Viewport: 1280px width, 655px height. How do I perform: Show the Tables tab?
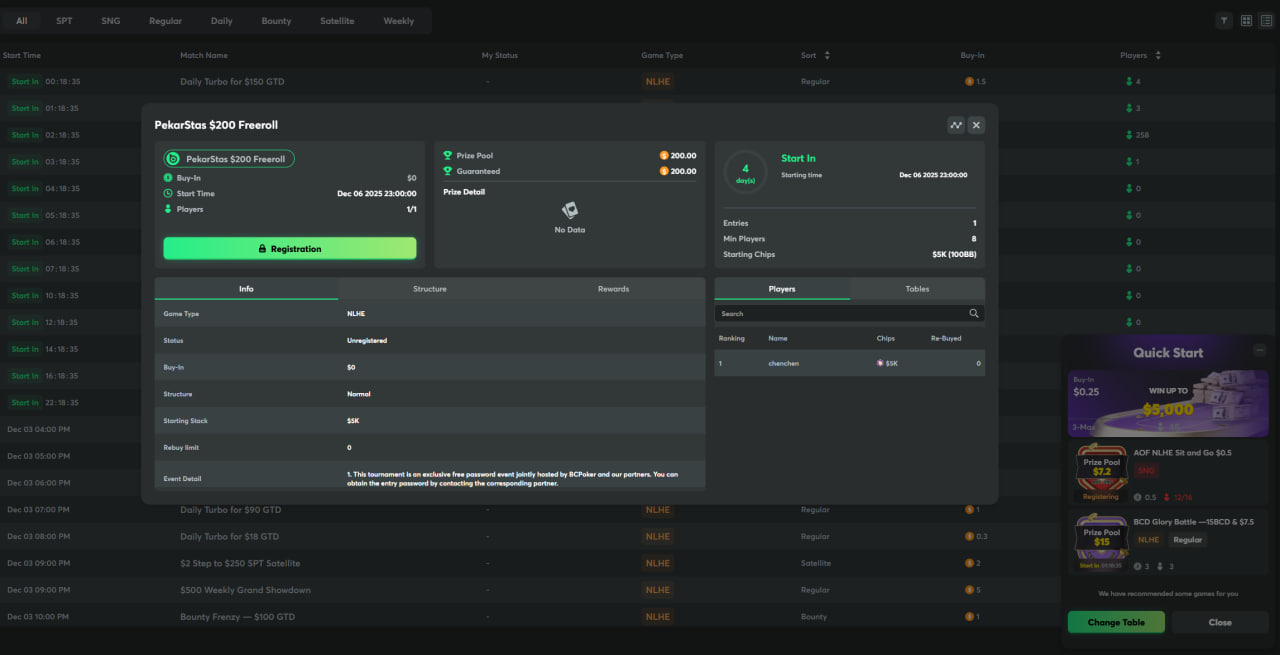[x=917, y=289]
